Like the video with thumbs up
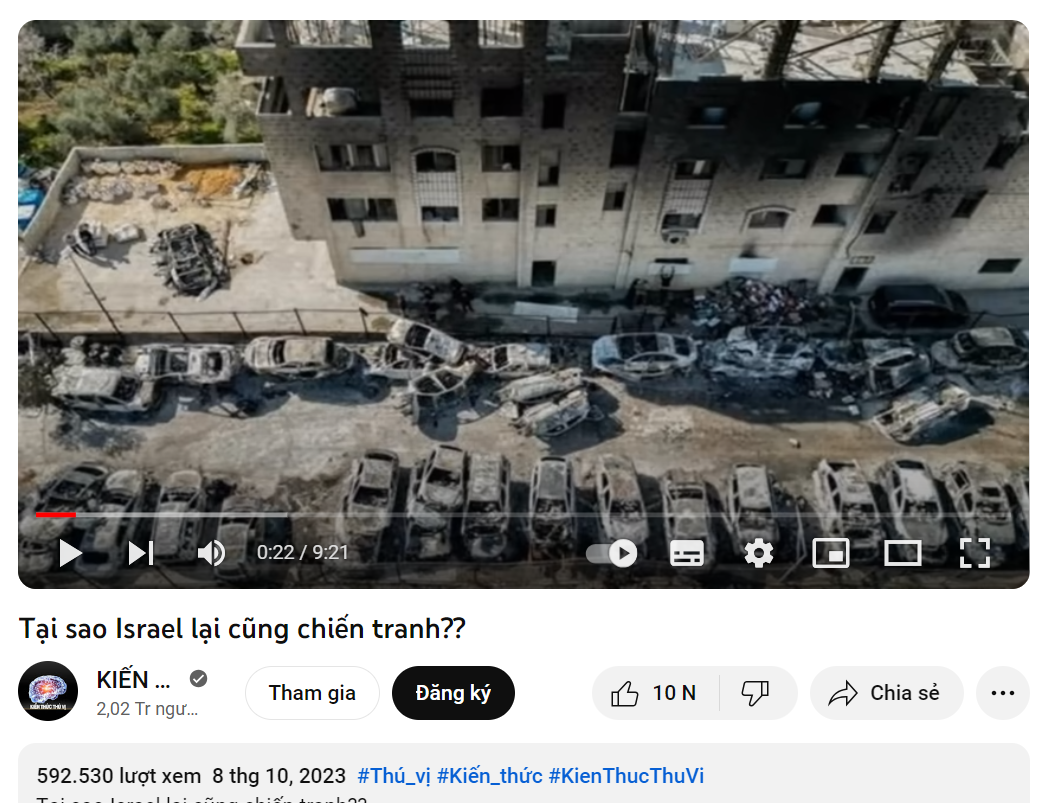The image size is (1043, 803). [655, 693]
